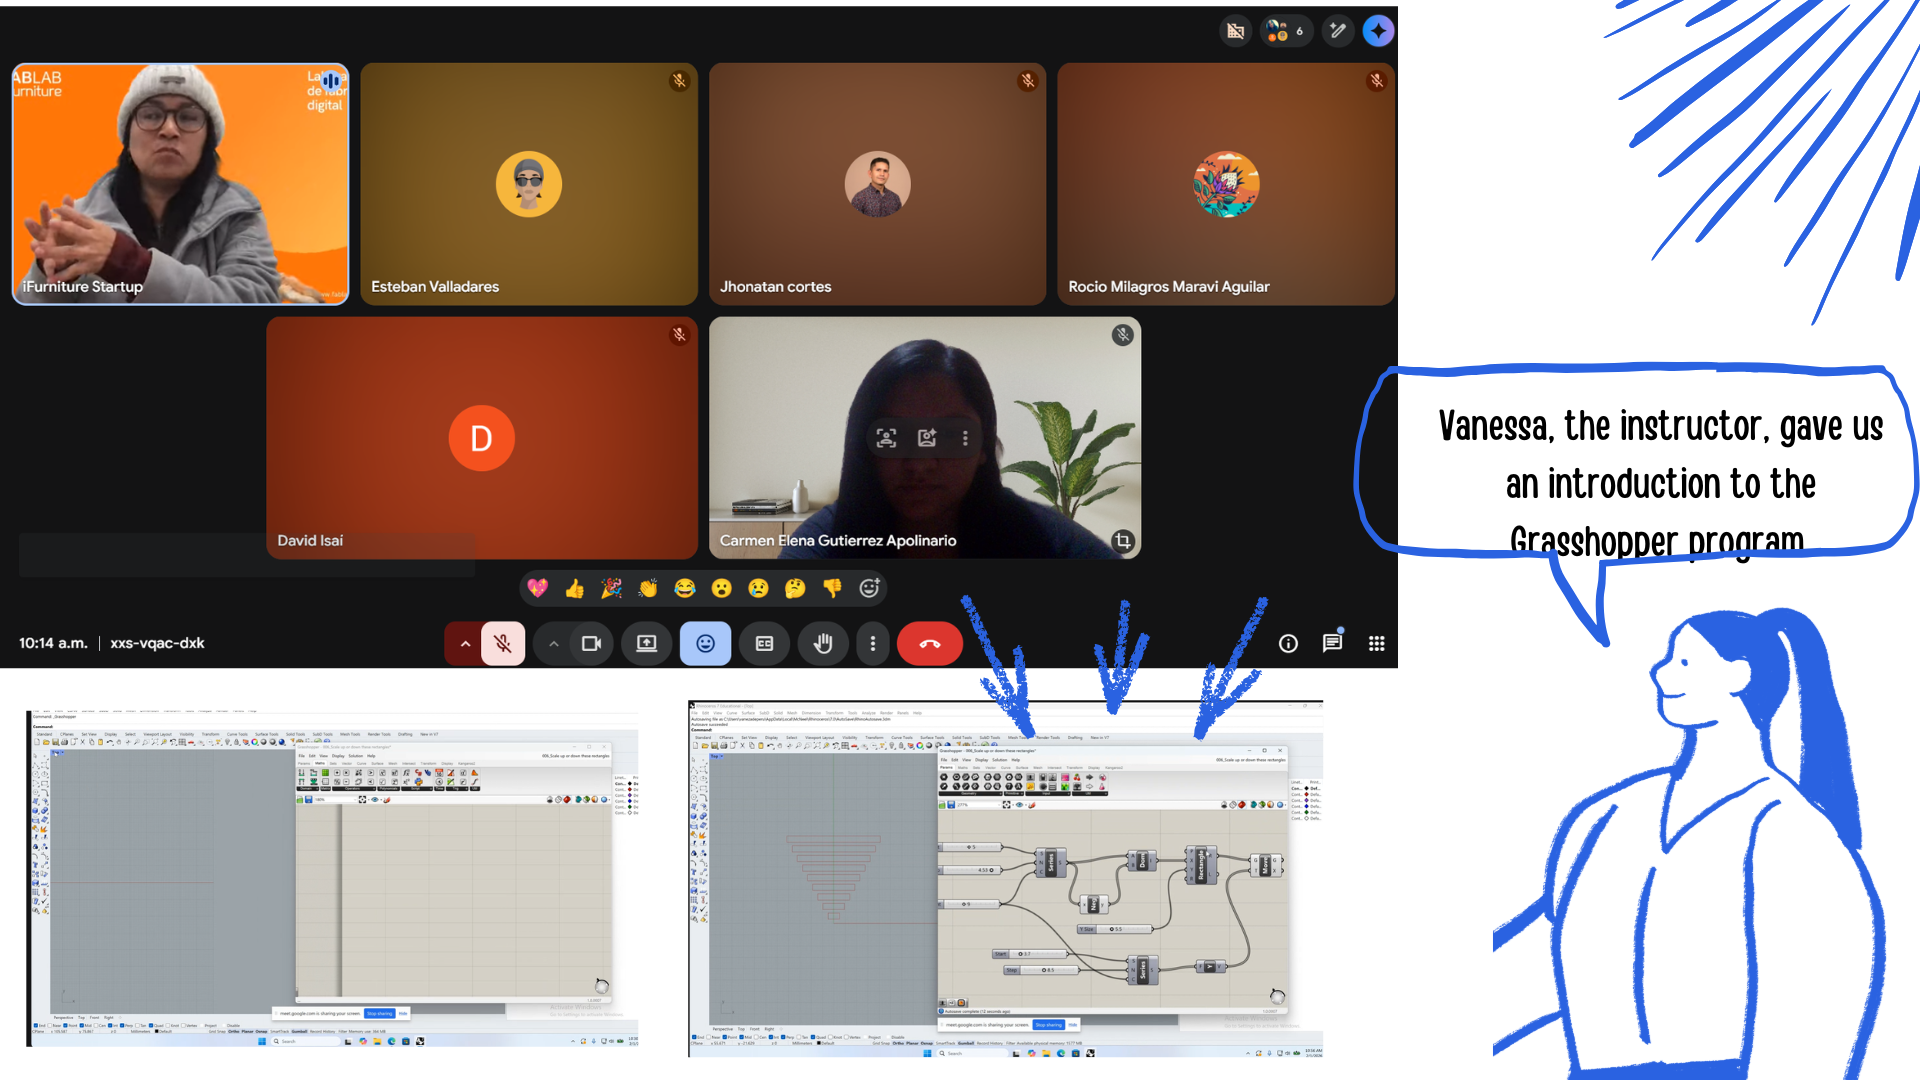The width and height of the screenshot is (1920, 1080).
Task: Click backgrounds icon on Carmen's video tile
Action: point(927,438)
